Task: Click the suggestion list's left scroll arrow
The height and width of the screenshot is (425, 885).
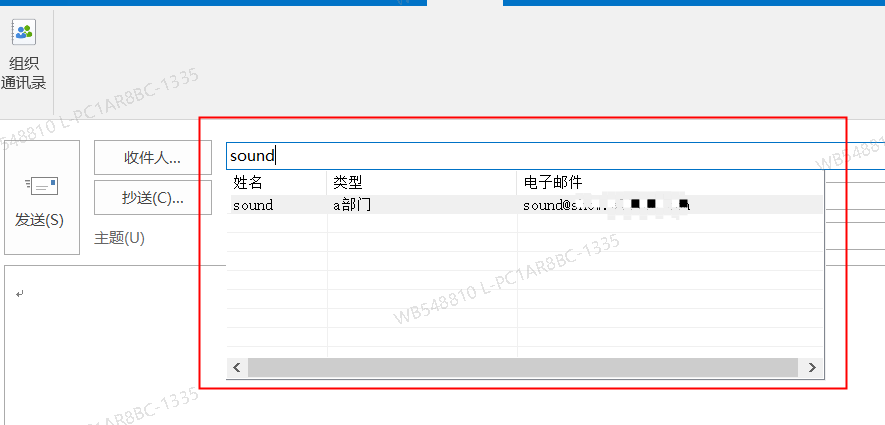Action: pos(237,368)
